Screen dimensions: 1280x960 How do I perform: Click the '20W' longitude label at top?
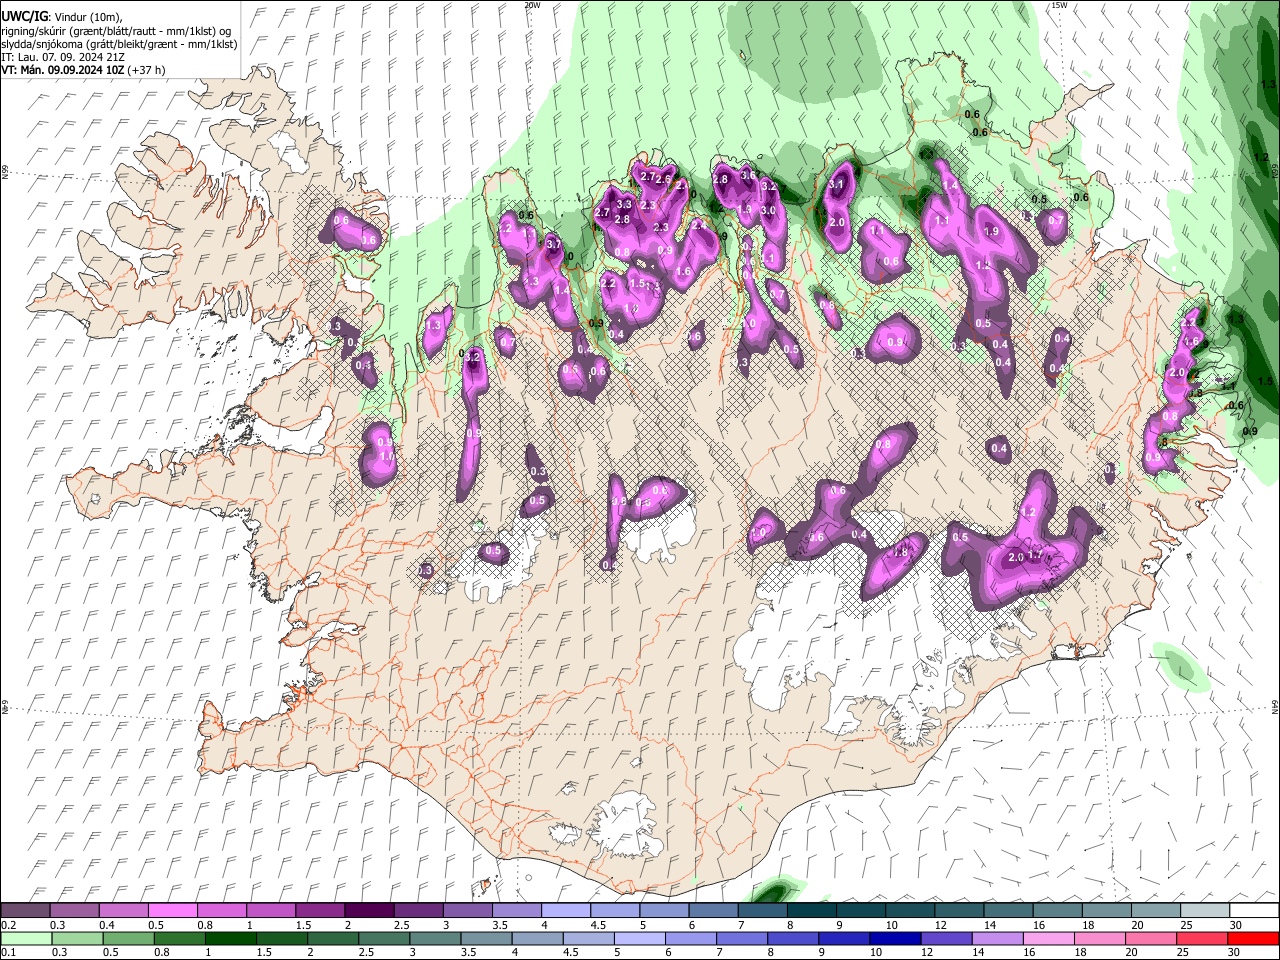coord(532,5)
